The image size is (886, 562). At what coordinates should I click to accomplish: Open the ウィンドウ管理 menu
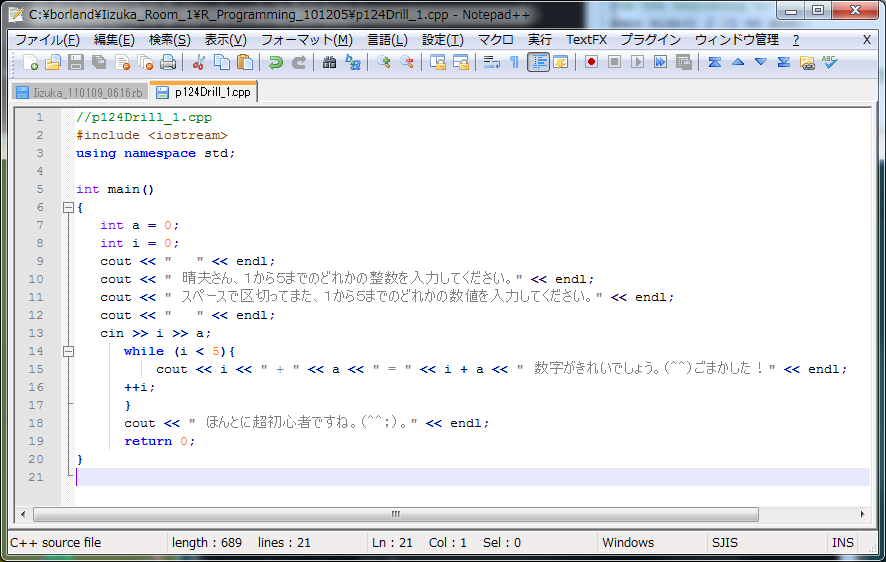coord(737,40)
